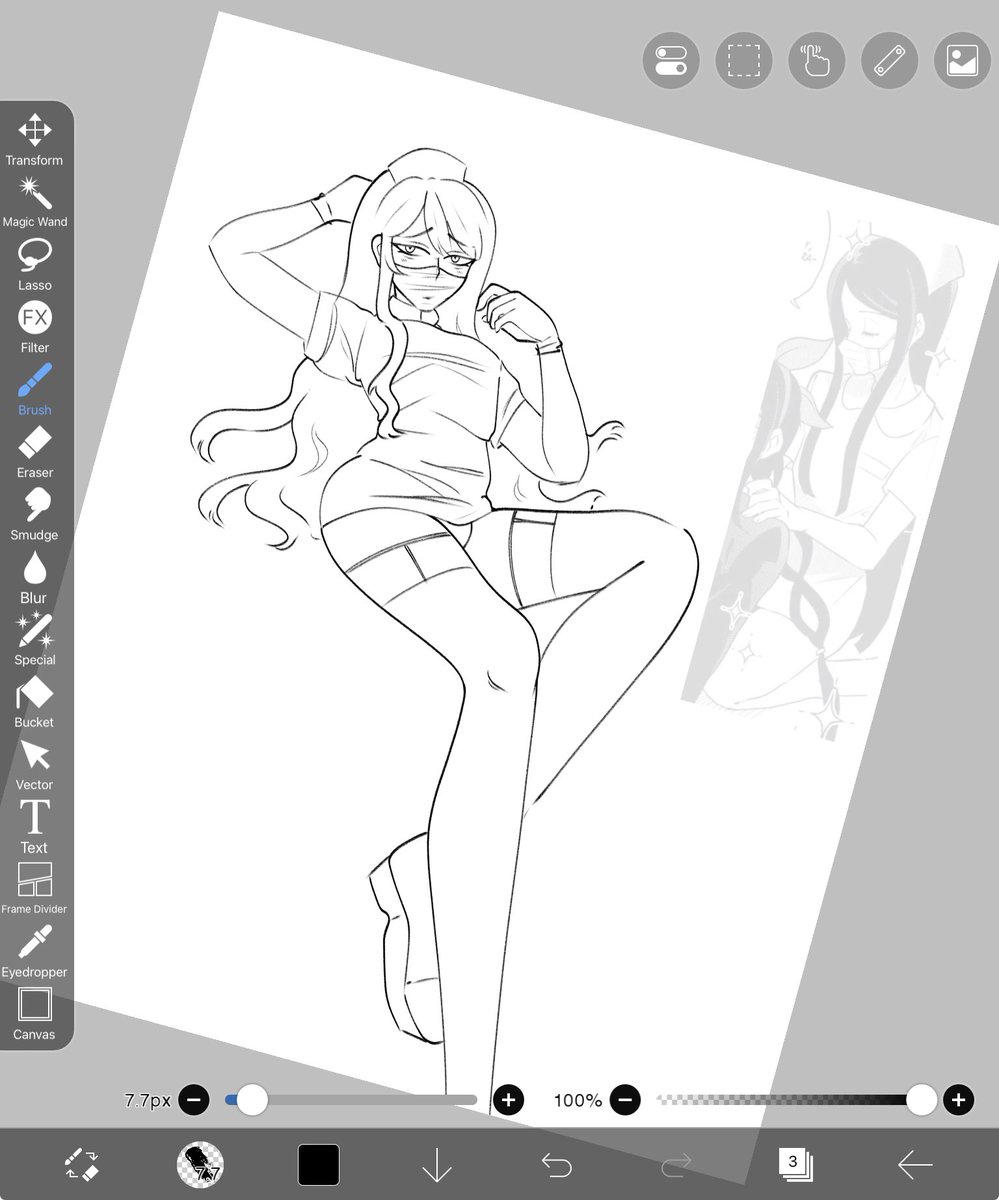The image size is (999, 1200).
Task: Increase brush size with plus button
Action: 508,1100
